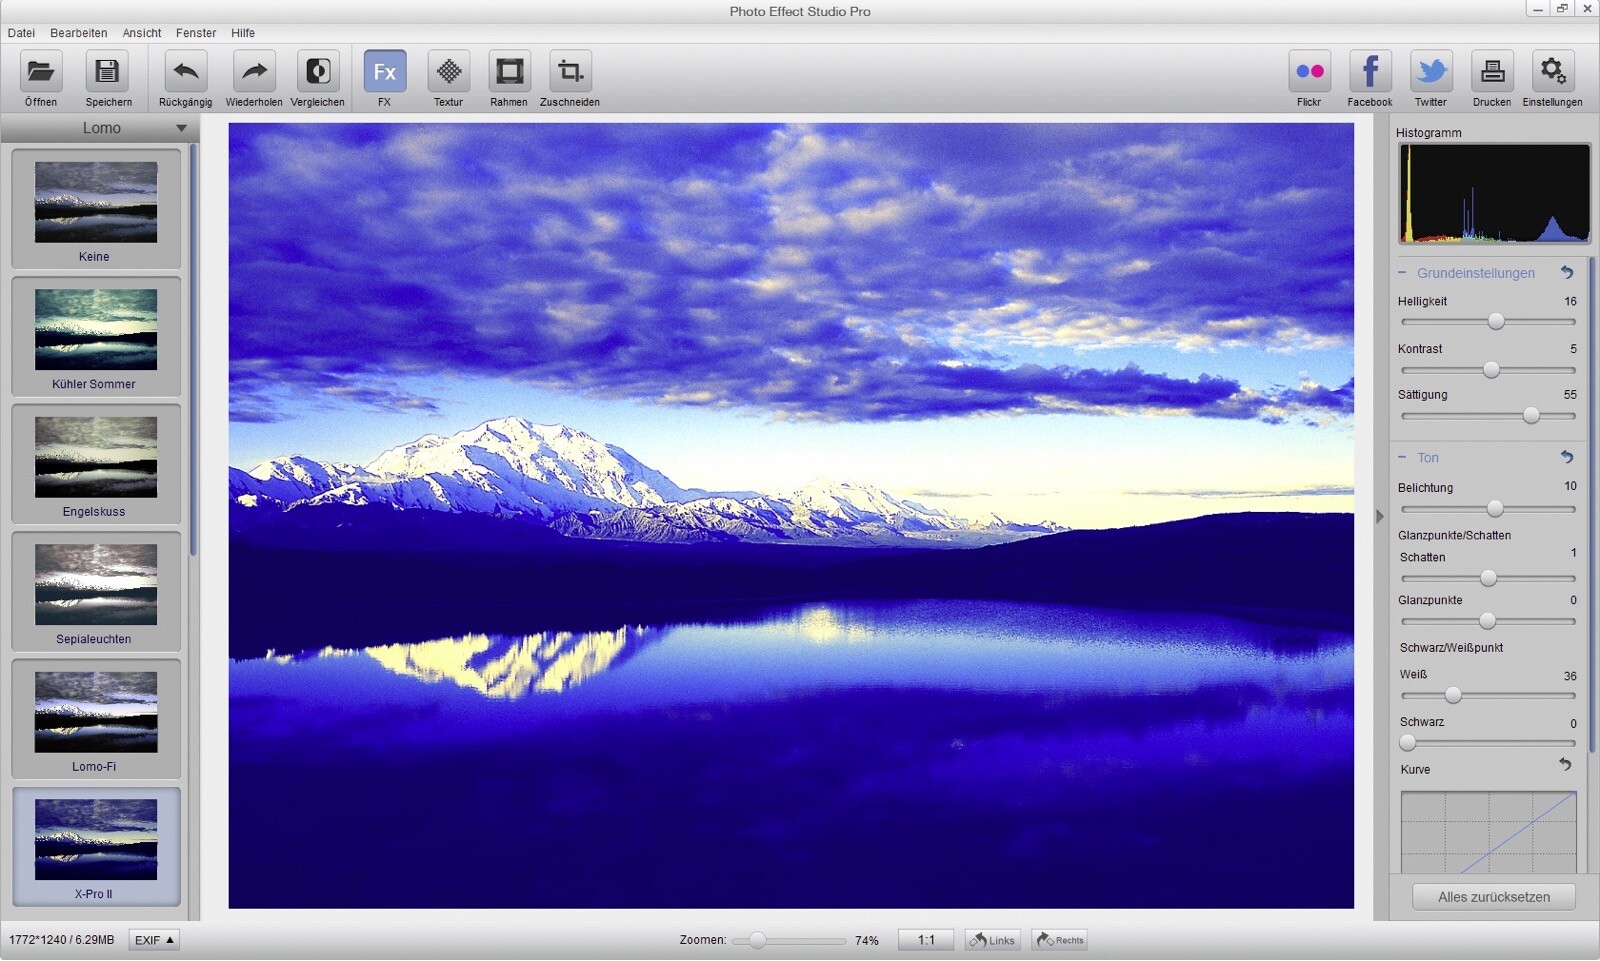Image resolution: width=1600 pixels, height=961 pixels.
Task: Share the photo to Flickr
Action: (x=1309, y=72)
